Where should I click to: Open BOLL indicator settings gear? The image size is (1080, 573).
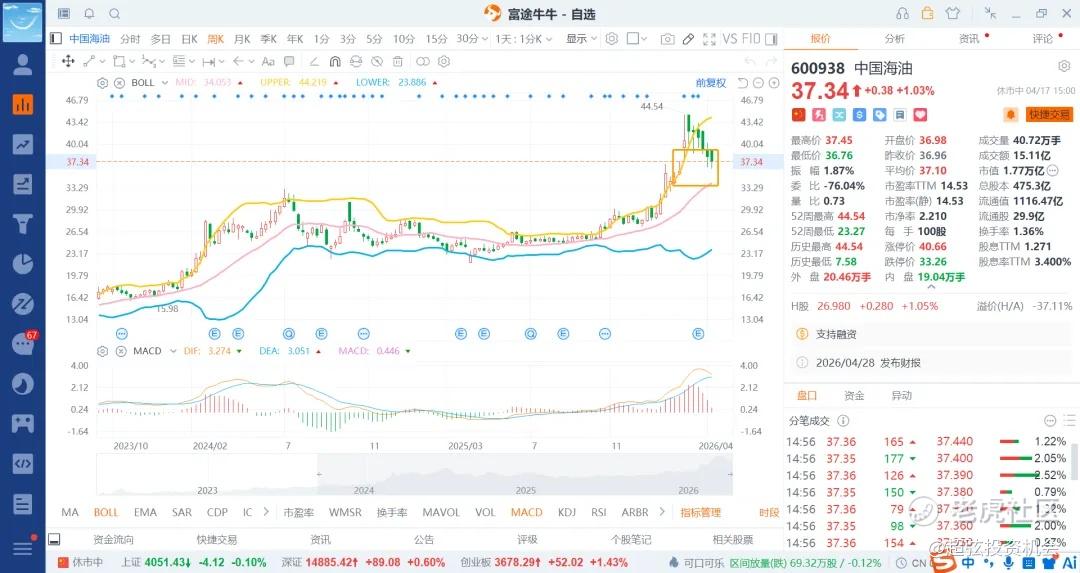(103, 83)
